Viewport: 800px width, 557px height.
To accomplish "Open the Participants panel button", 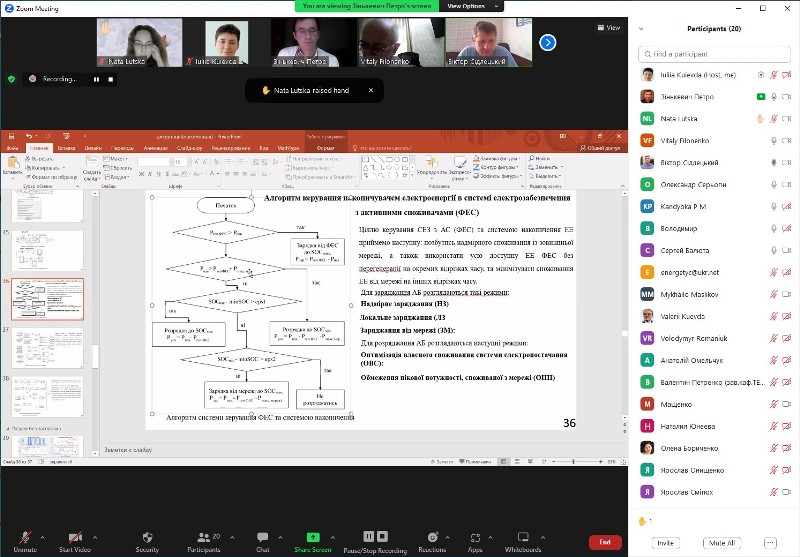I will pyautogui.click(x=204, y=542).
